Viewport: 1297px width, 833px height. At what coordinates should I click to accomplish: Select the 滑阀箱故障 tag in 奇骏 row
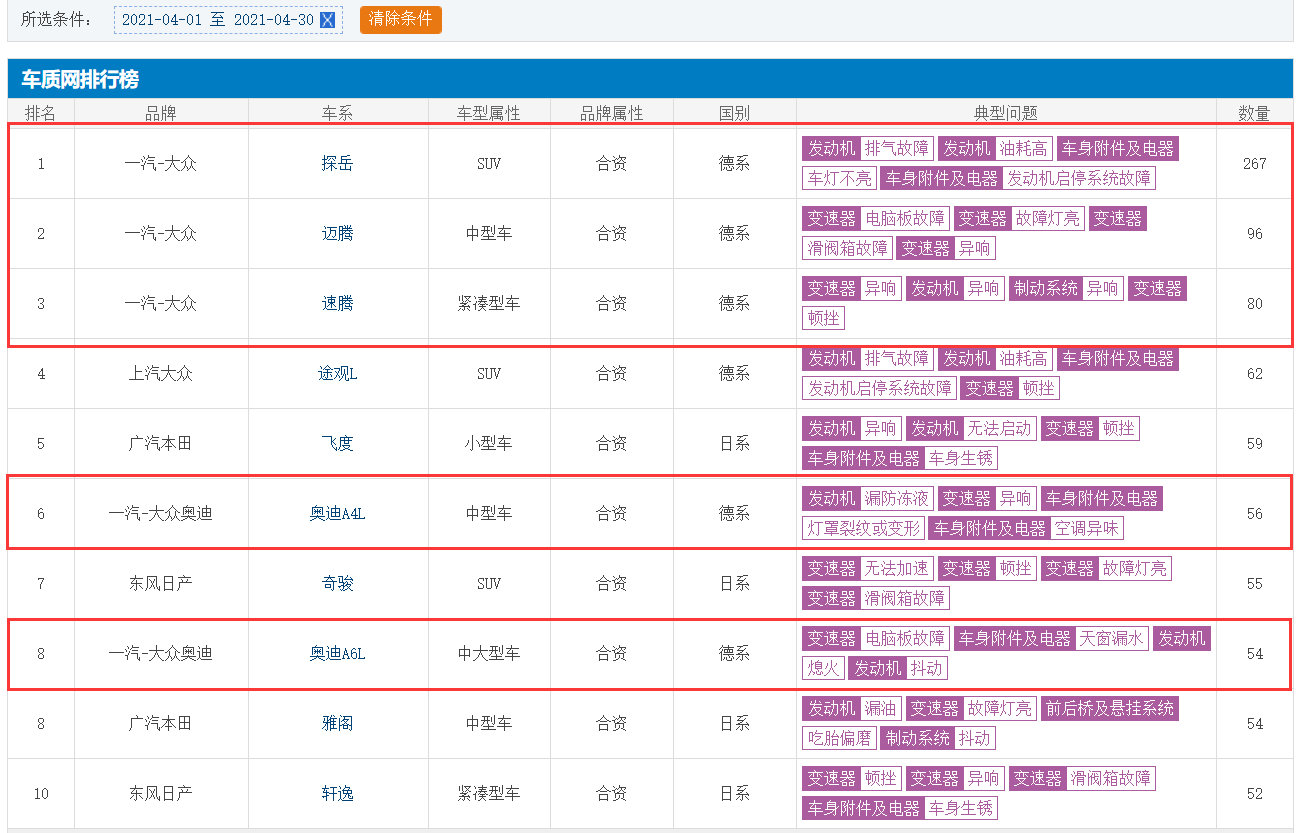click(905, 599)
